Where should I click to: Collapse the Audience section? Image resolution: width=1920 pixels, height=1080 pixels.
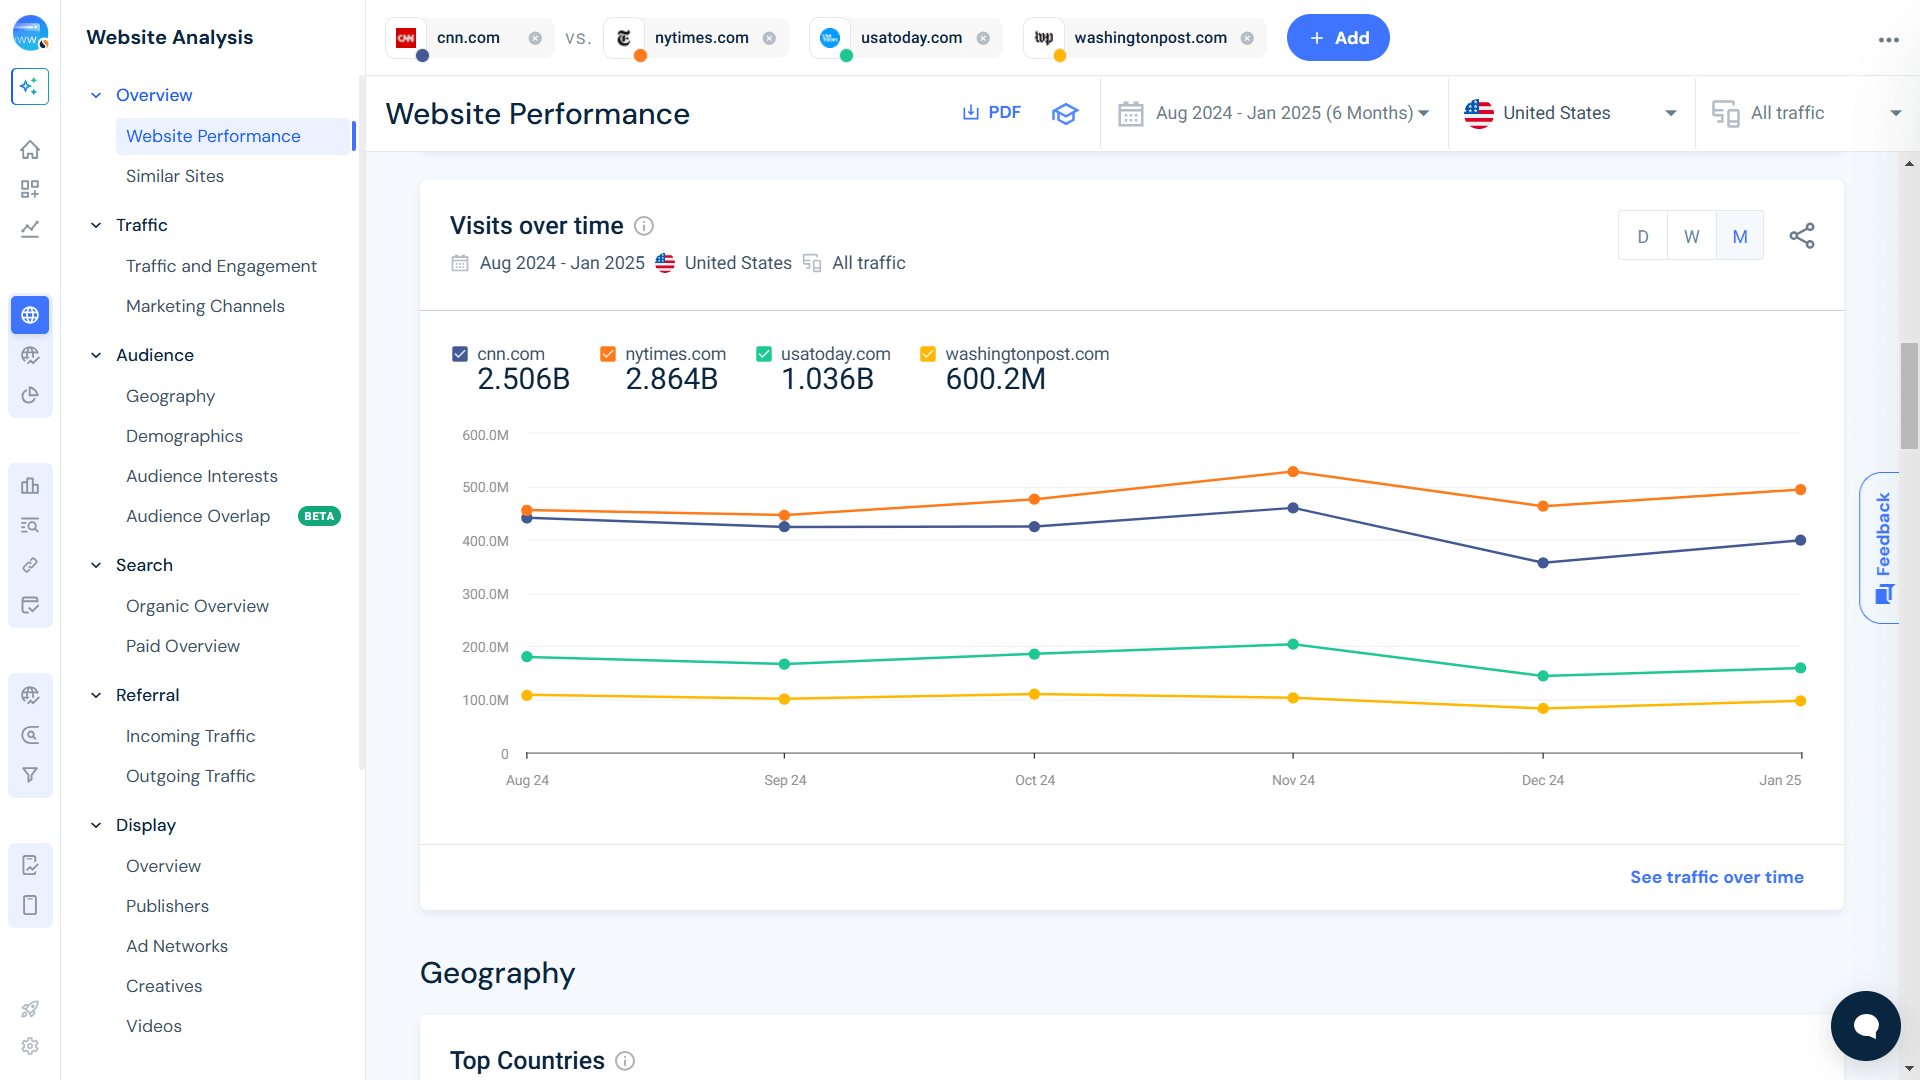pos(96,355)
